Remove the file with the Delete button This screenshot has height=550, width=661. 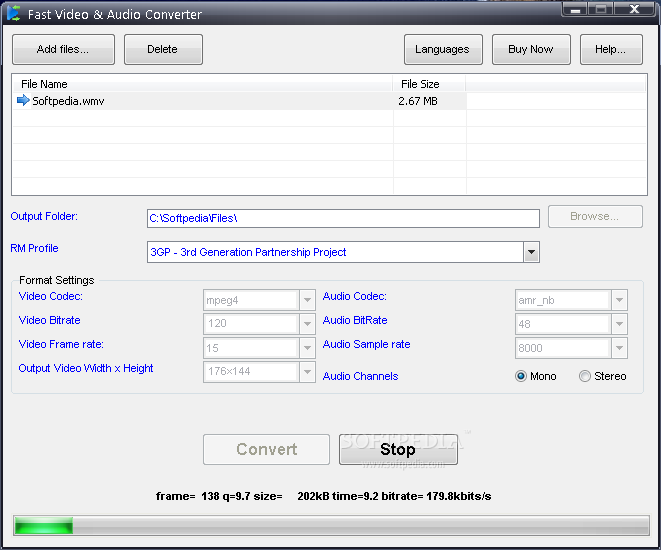point(163,49)
